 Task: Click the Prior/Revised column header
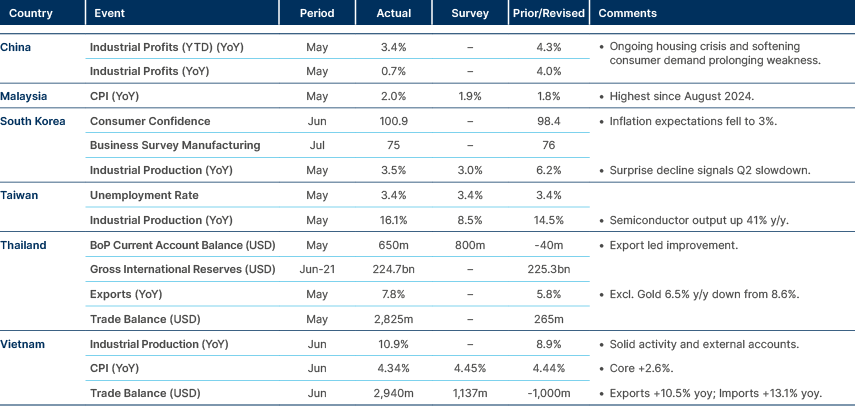pos(546,14)
